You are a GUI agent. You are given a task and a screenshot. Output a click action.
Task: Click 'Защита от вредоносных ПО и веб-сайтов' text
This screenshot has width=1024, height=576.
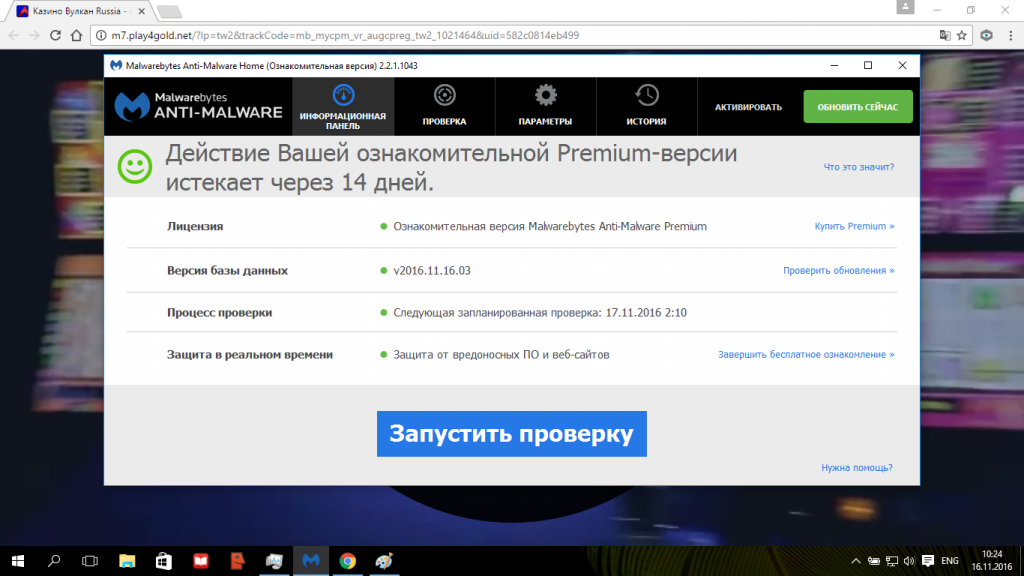[501, 355]
